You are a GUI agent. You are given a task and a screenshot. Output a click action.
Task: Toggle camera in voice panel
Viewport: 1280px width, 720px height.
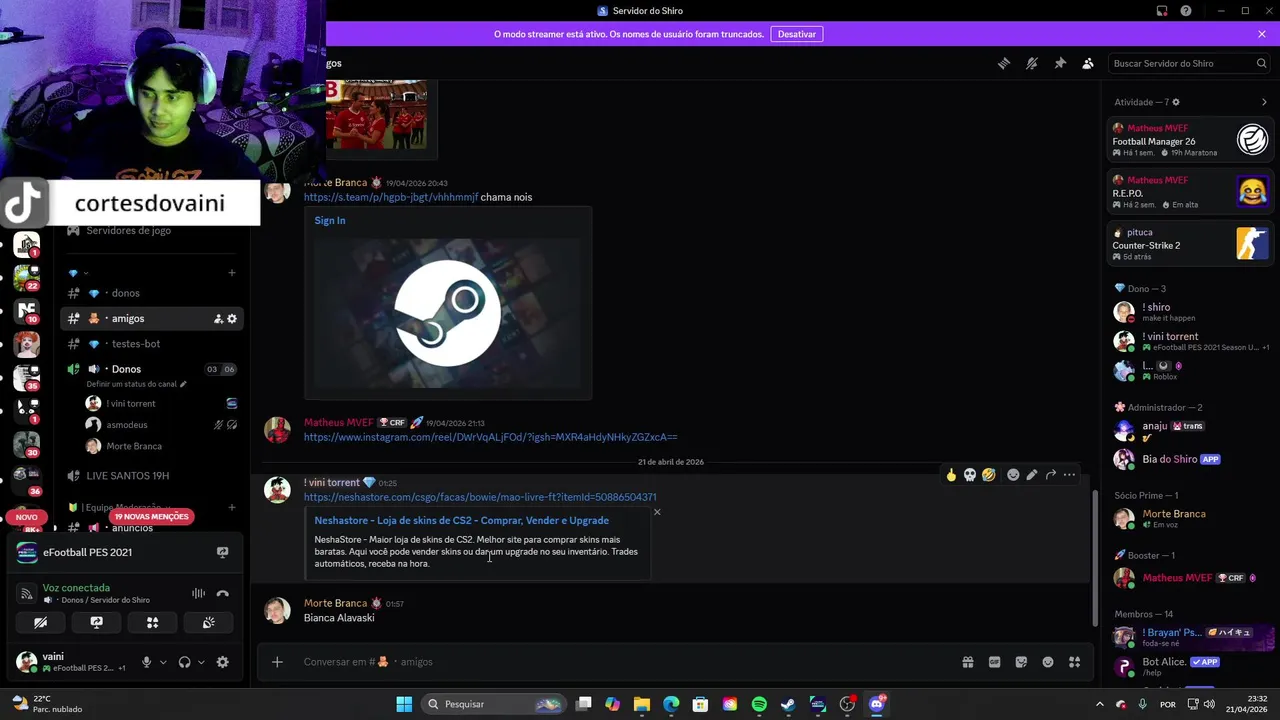[40, 622]
